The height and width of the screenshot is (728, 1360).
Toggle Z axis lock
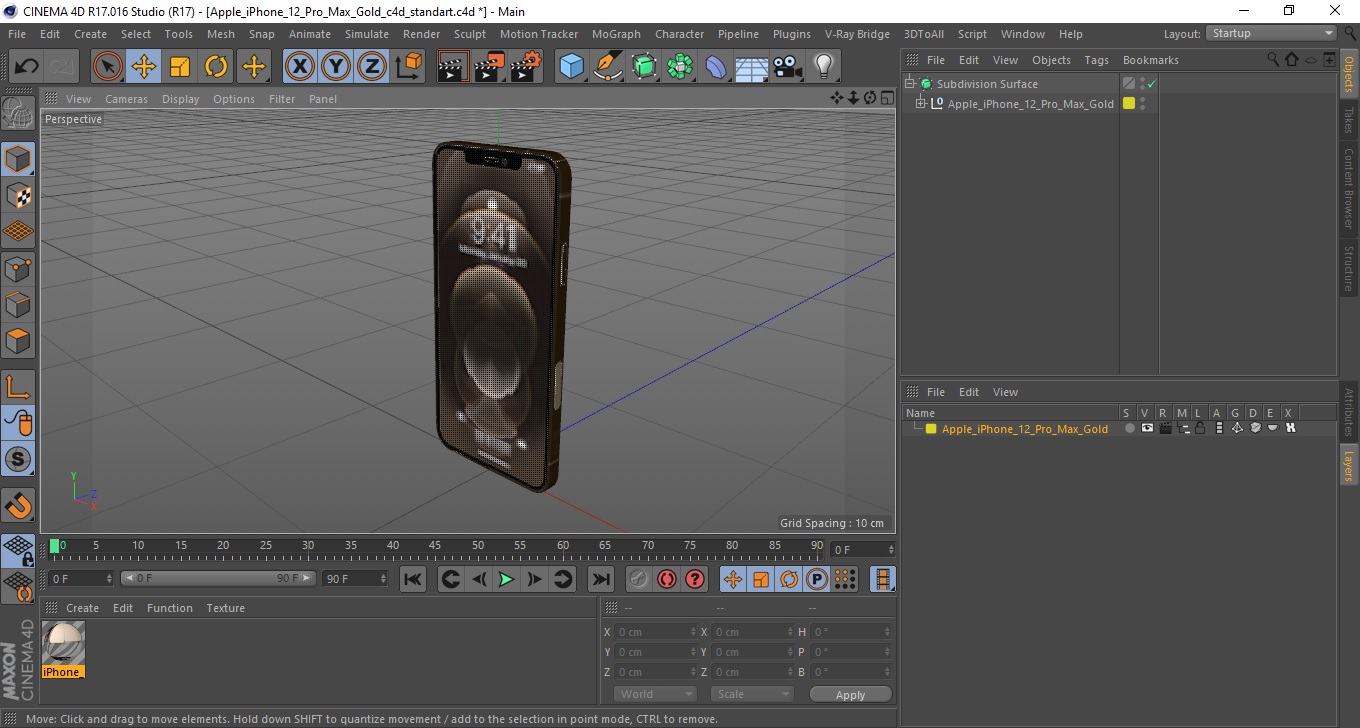(x=371, y=67)
